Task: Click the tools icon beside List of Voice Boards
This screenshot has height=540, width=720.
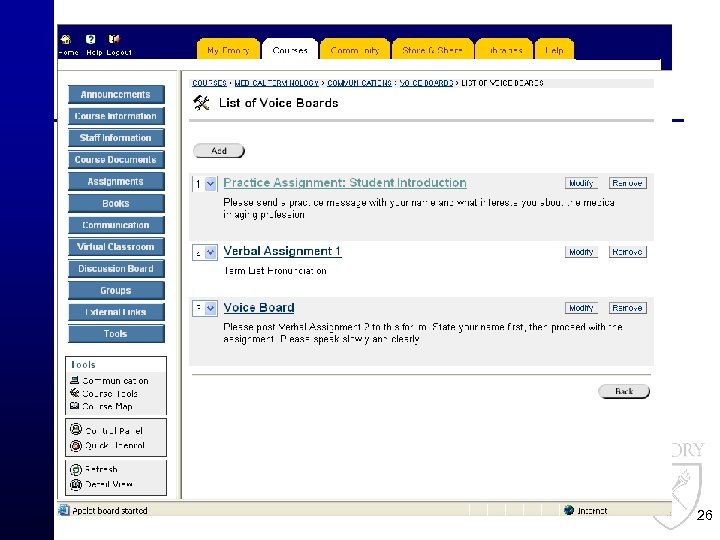Action: (x=201, y=103)
